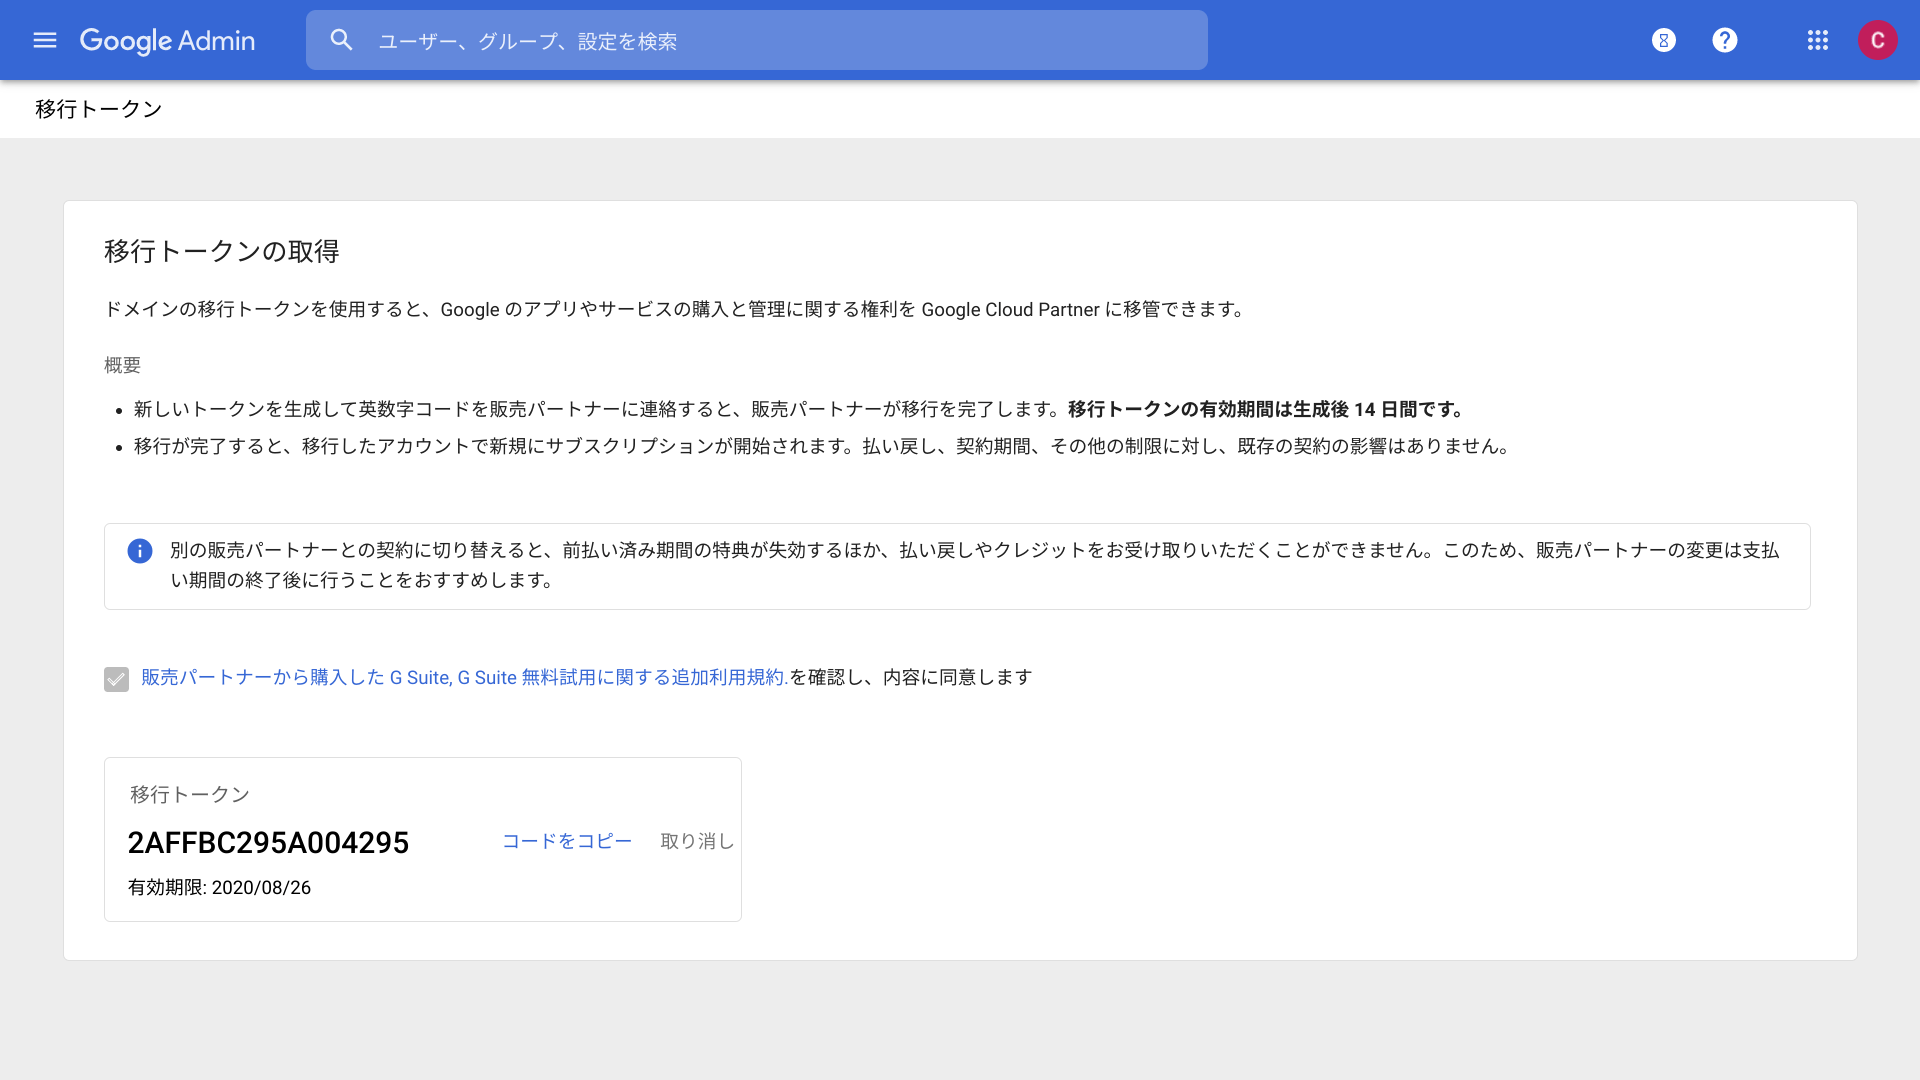Screen dimensions: 1920x1080
Task: Click 取り消し to revoke token
Action: point(697,841)
